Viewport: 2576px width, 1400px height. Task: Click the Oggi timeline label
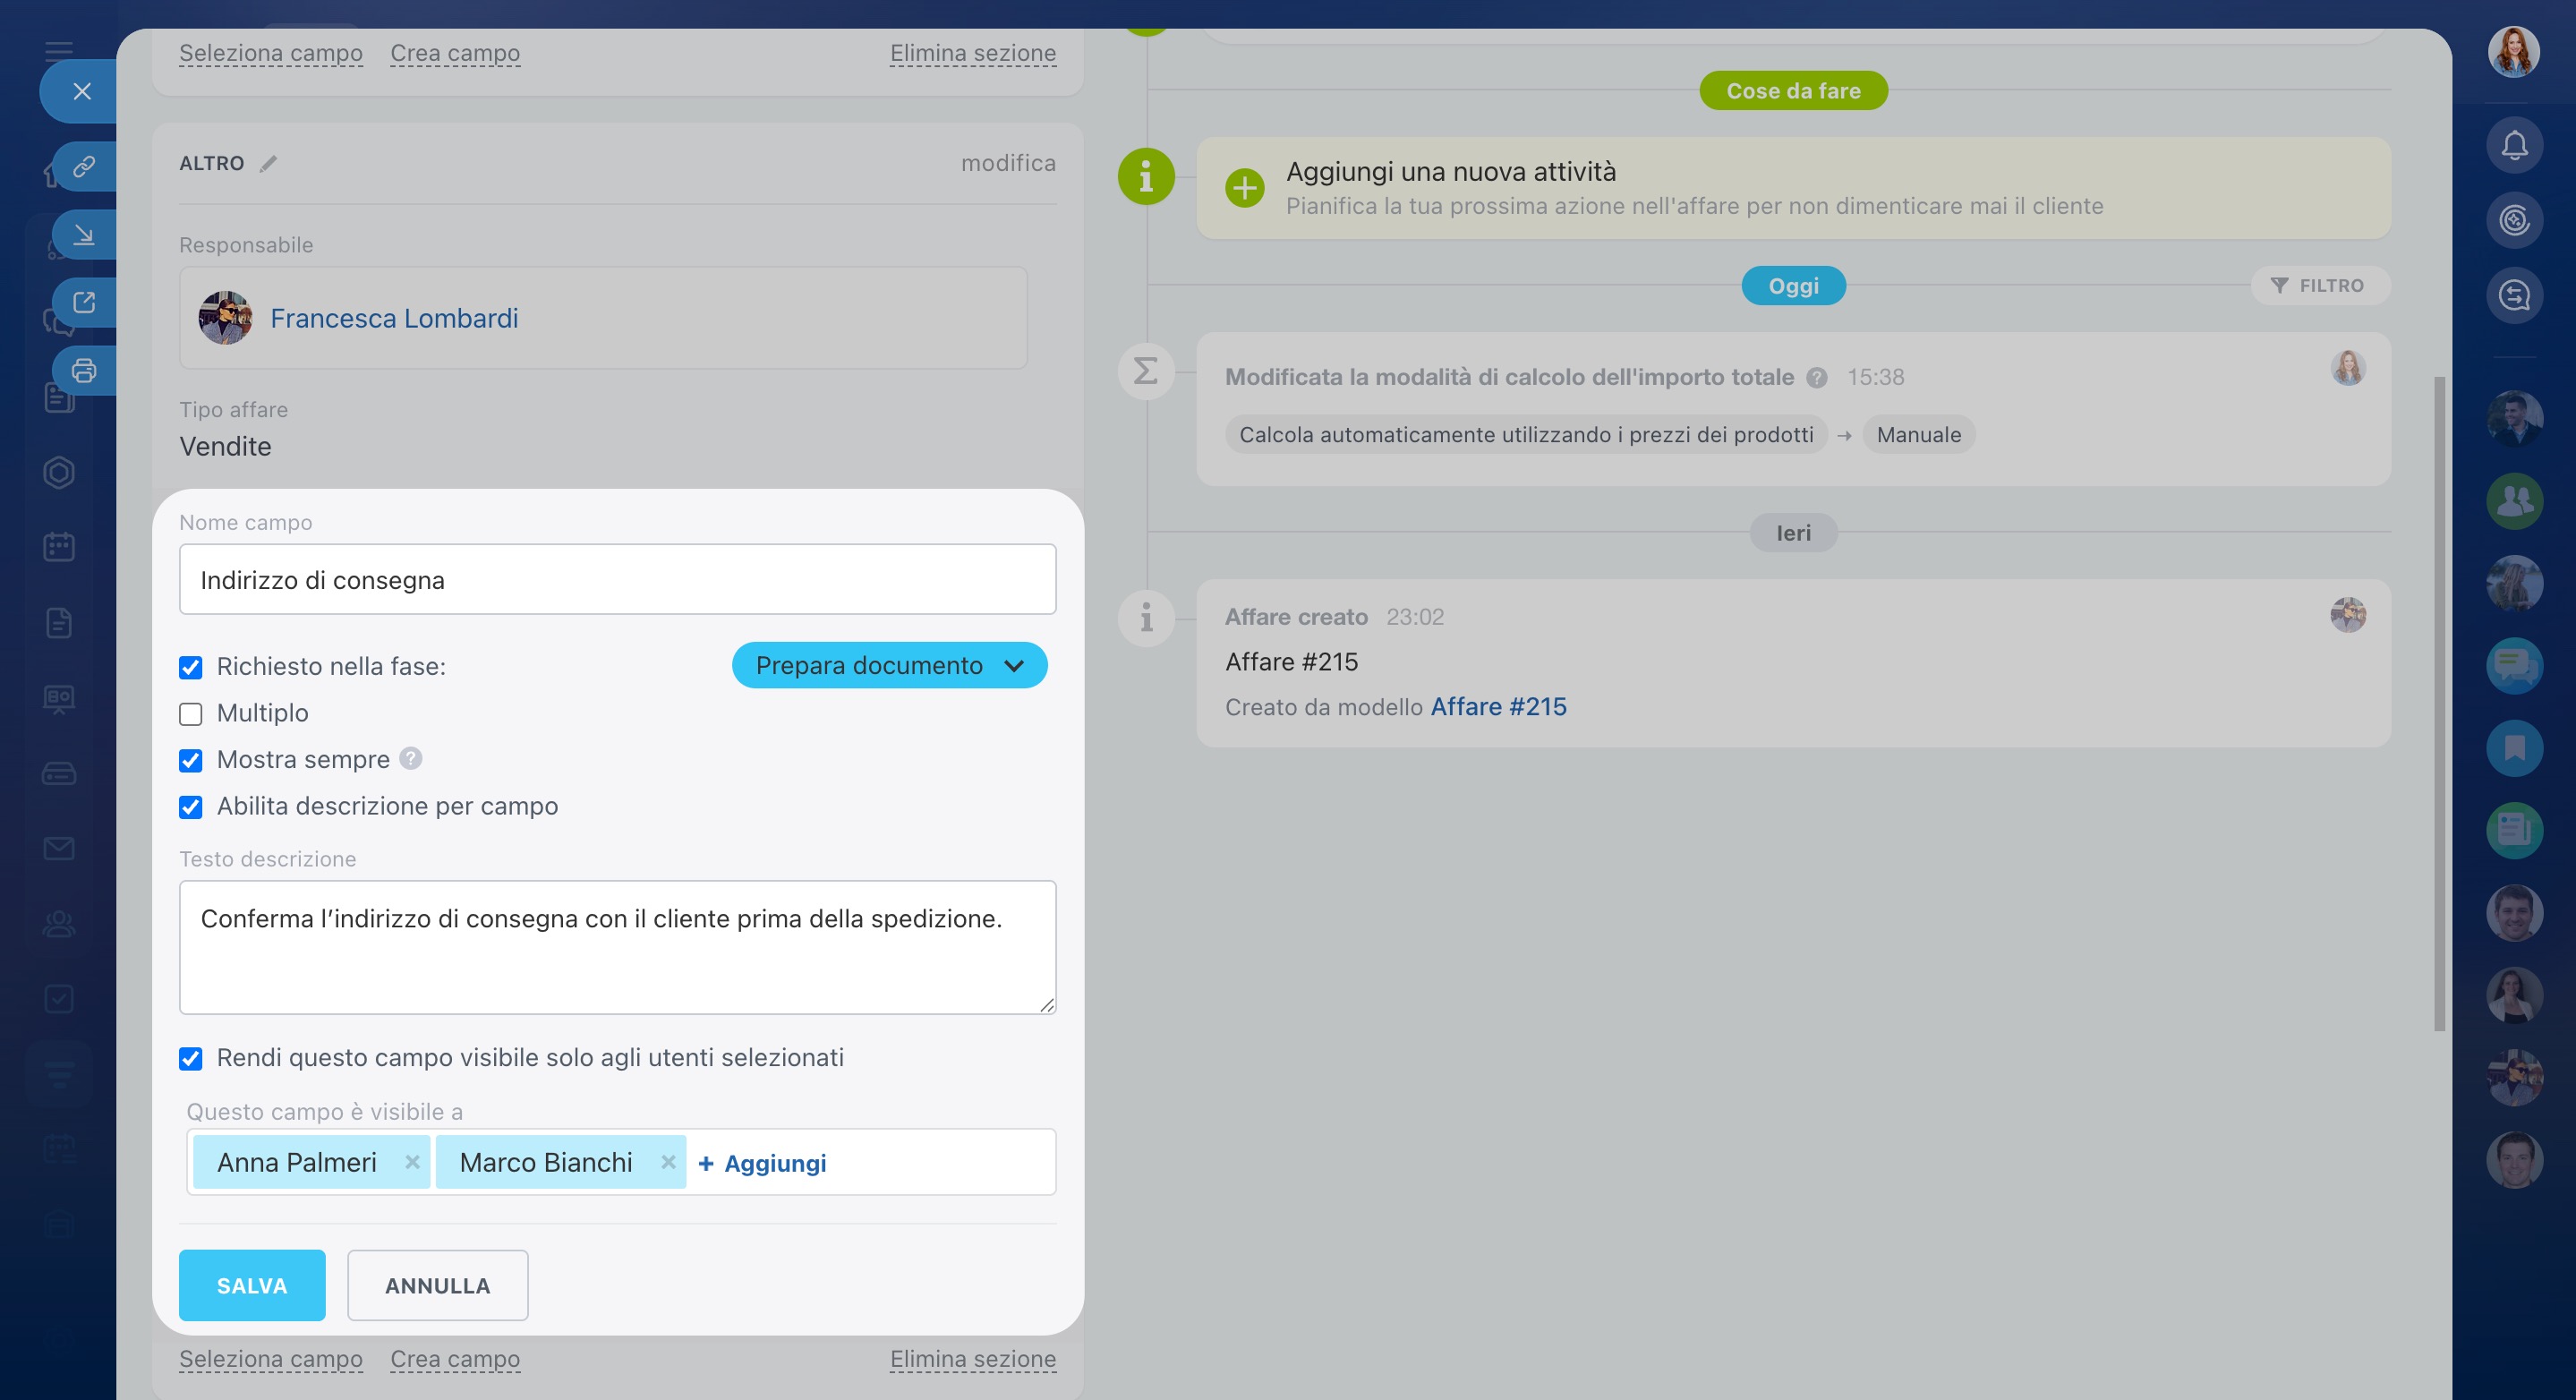(x=1793, y=286)
